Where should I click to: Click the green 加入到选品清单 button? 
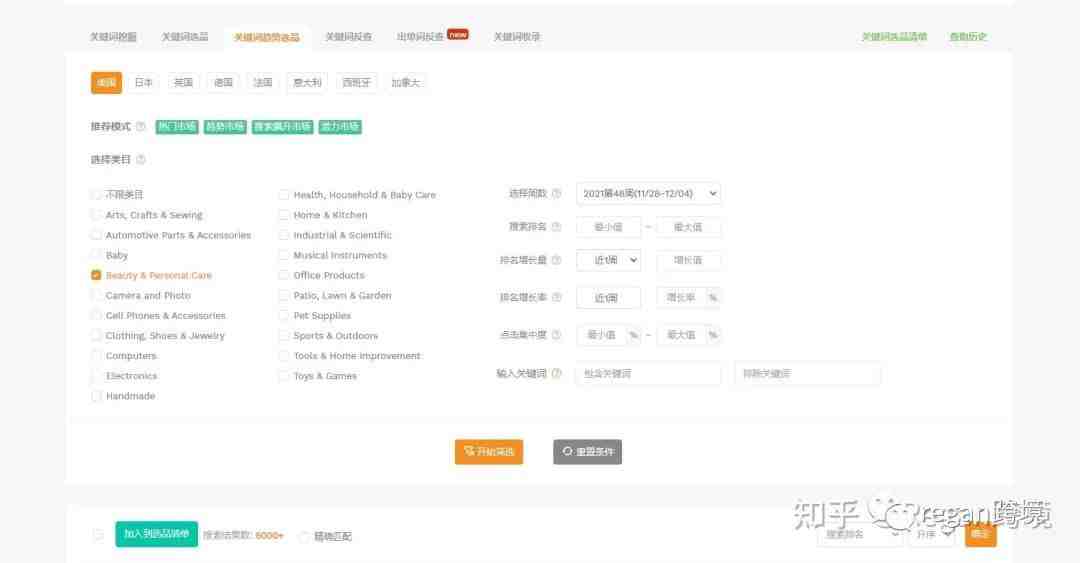(x=156, y=534)
